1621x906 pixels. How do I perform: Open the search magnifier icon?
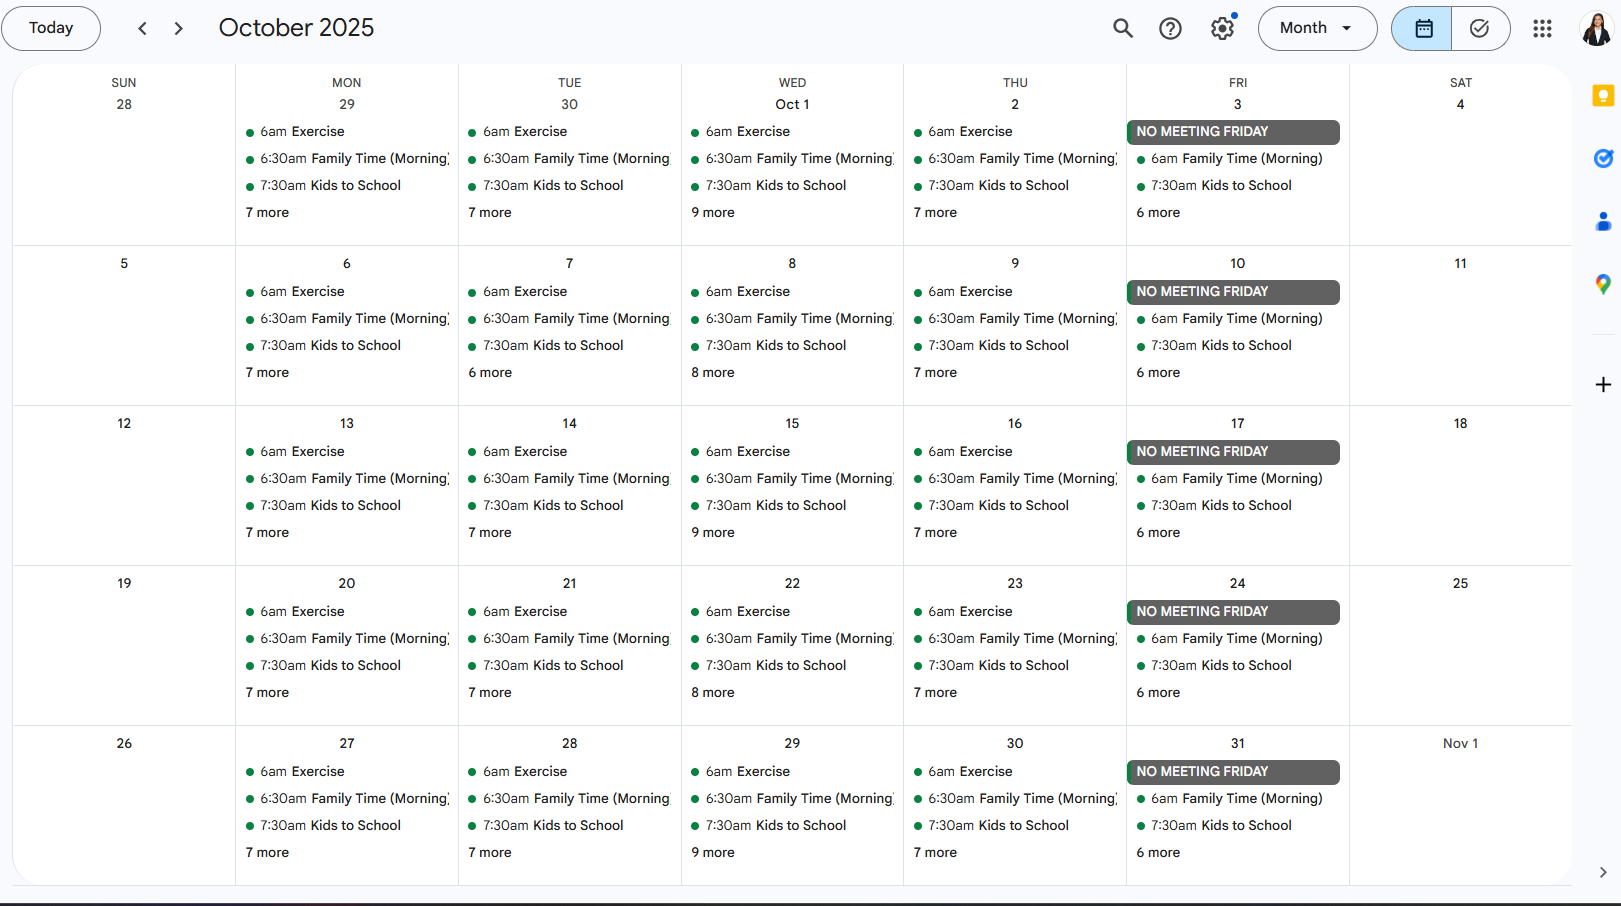click(1123, 28)
